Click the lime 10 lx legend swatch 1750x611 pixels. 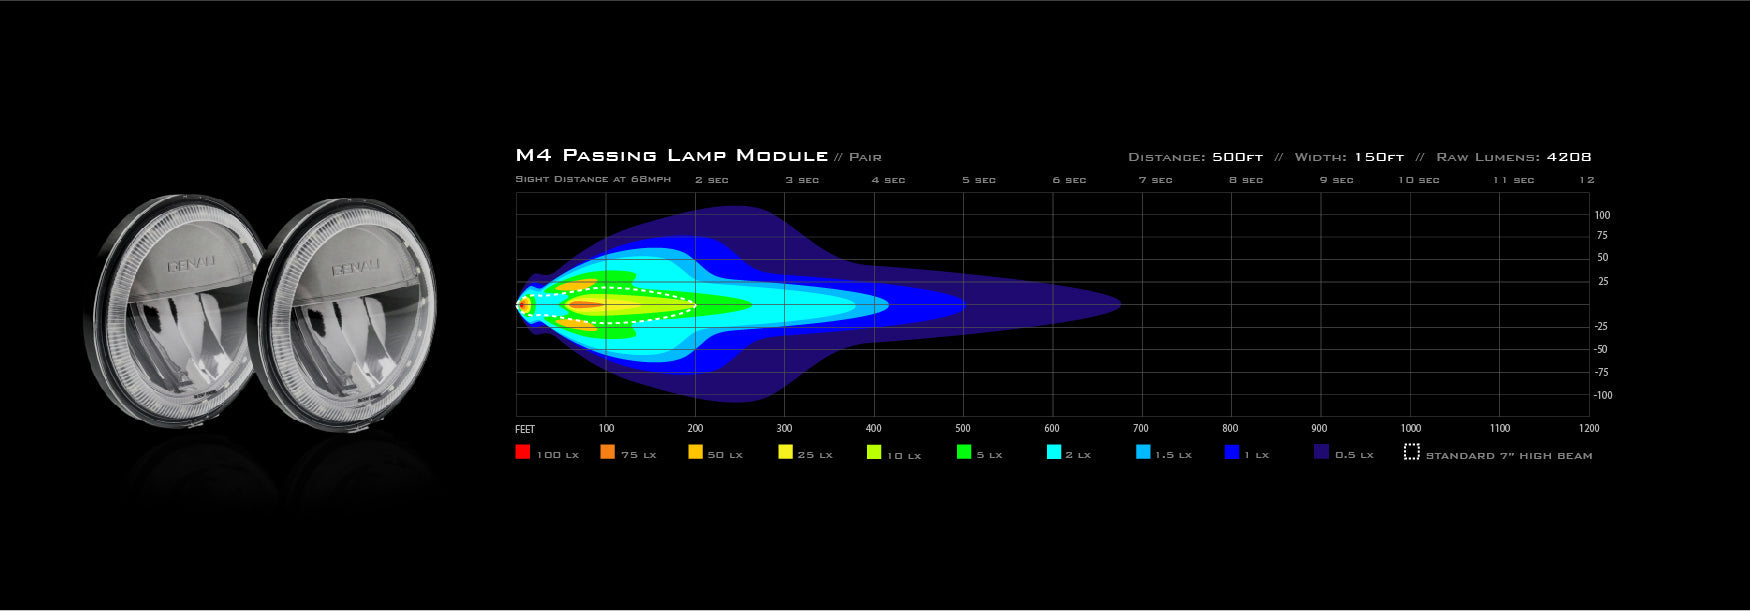(x=874, y=452)
